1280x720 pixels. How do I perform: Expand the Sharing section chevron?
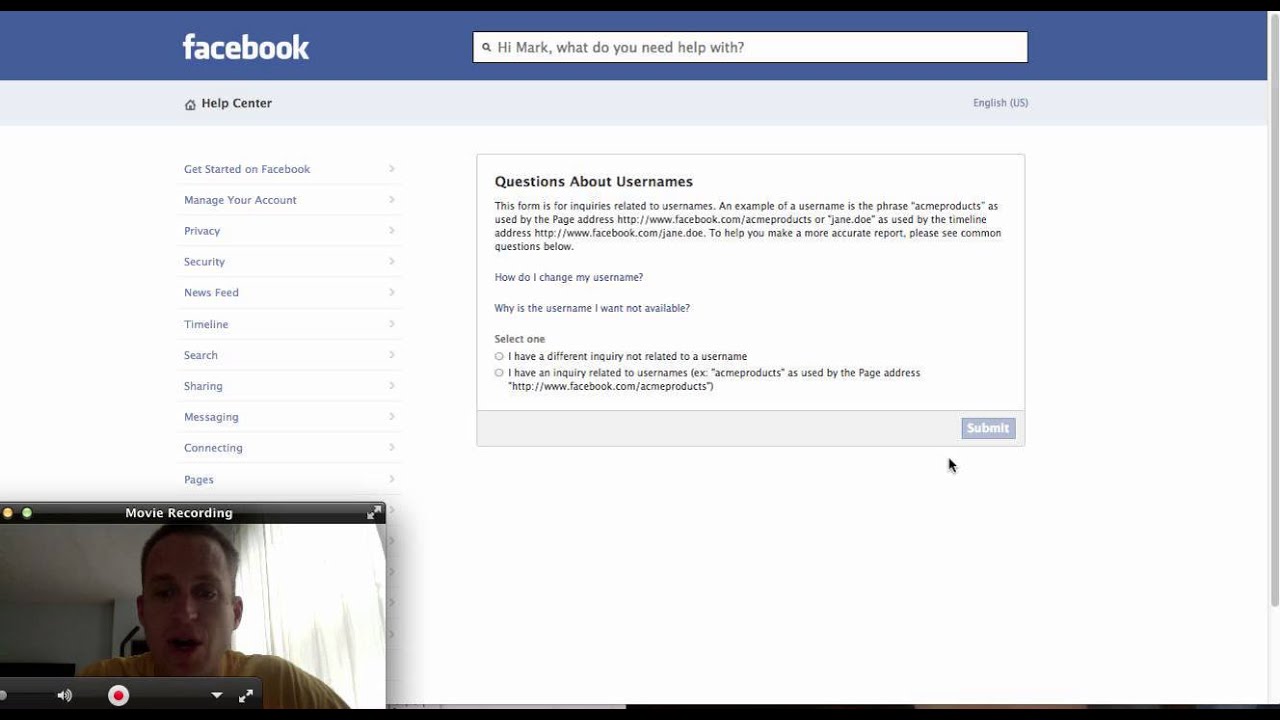(x=392, y=386)
